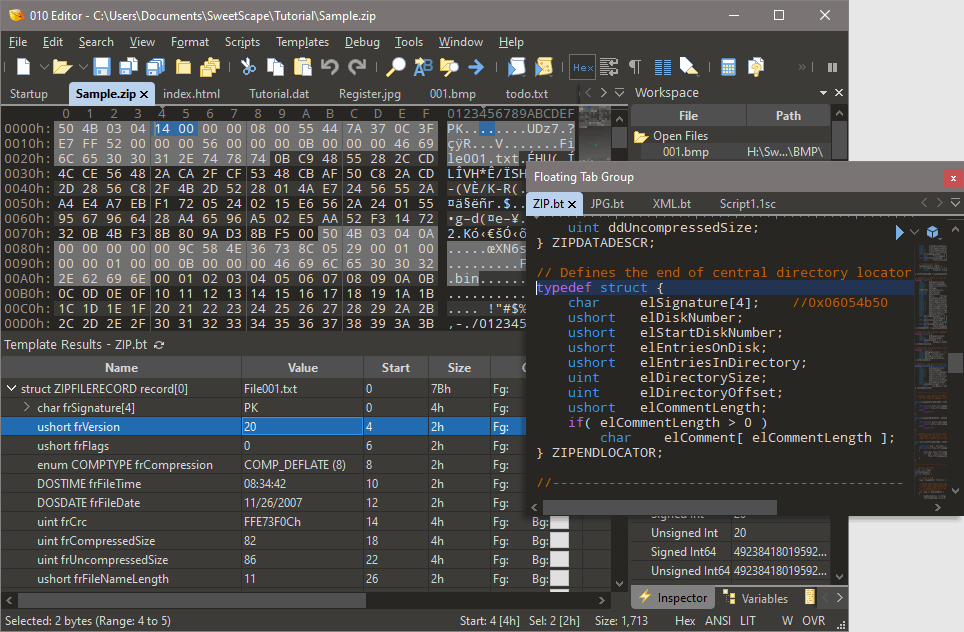Viewport: 964px width, 632px height.
Task: Click the Save As toolbar icon
Action: point(128,66)
